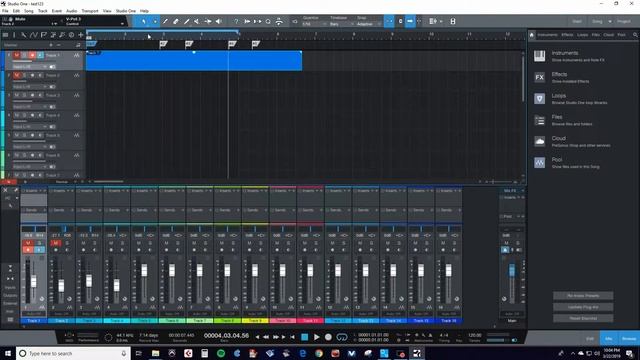Close the mixer console with X icon
The width and height of the screenshot is (640, 360).
tap(5, 190)
